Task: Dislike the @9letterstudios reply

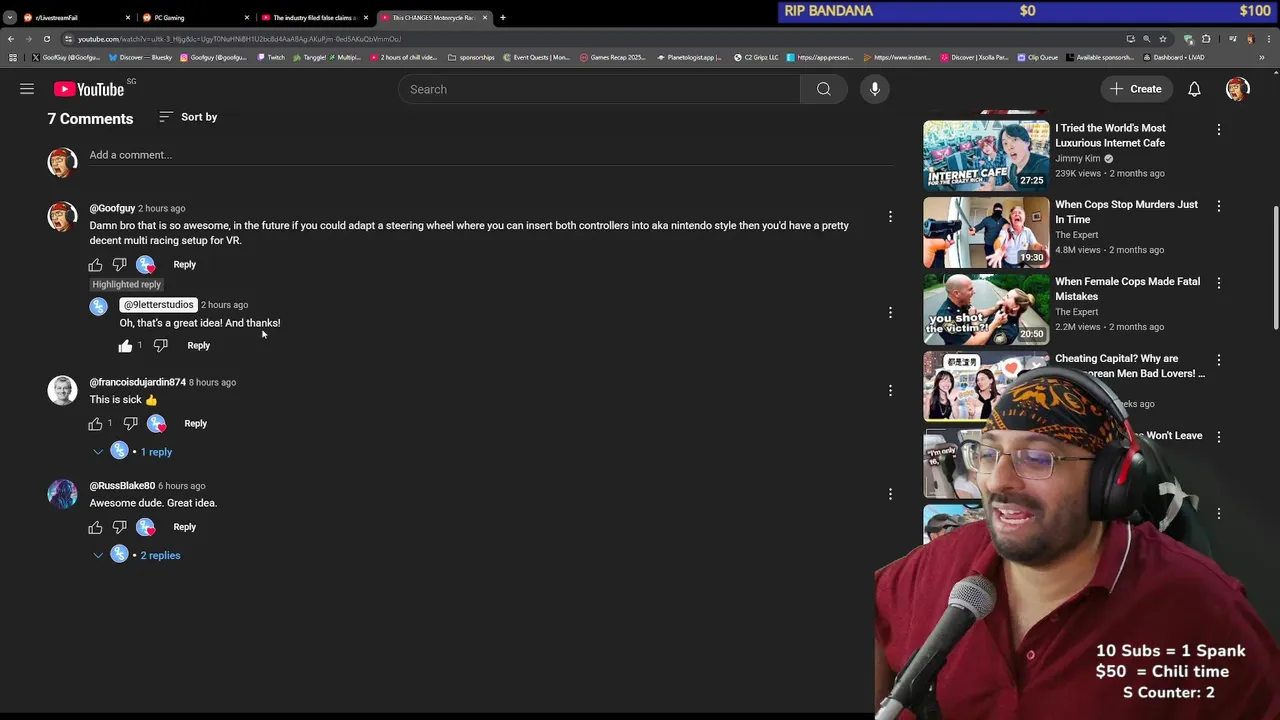Action: click(160, 346)
